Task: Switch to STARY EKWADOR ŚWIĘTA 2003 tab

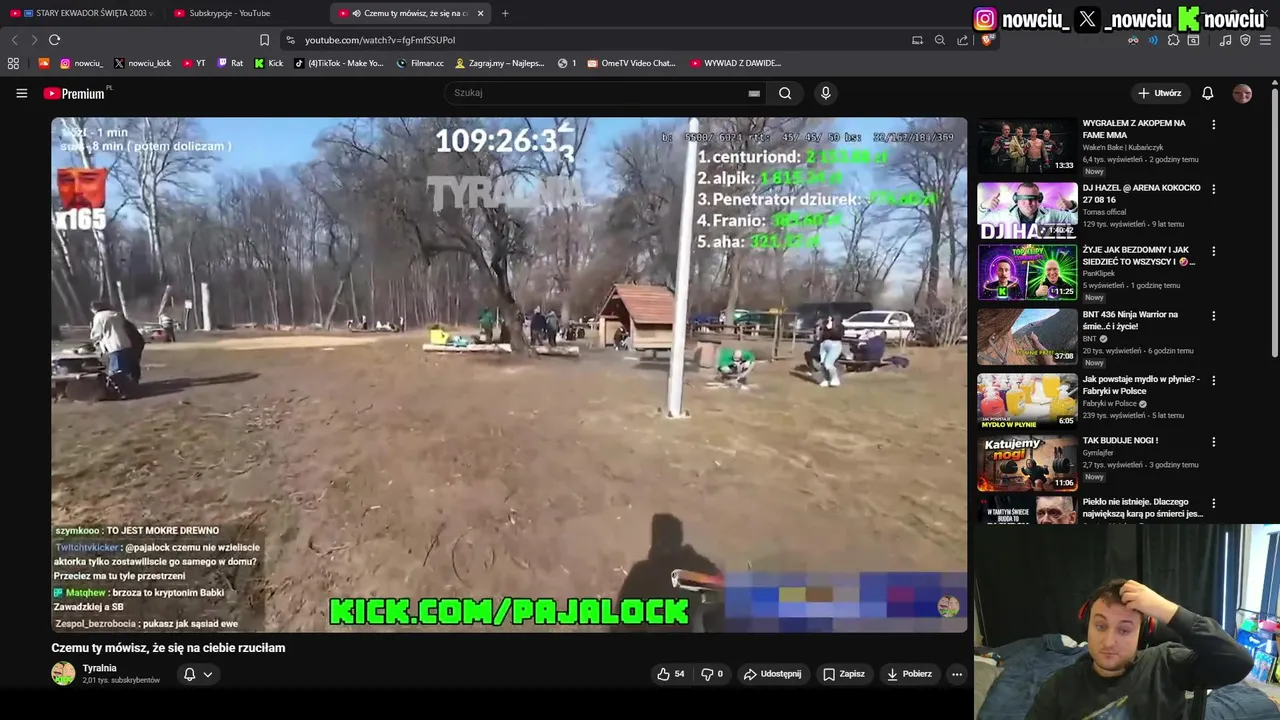Action: pos(82,13)
